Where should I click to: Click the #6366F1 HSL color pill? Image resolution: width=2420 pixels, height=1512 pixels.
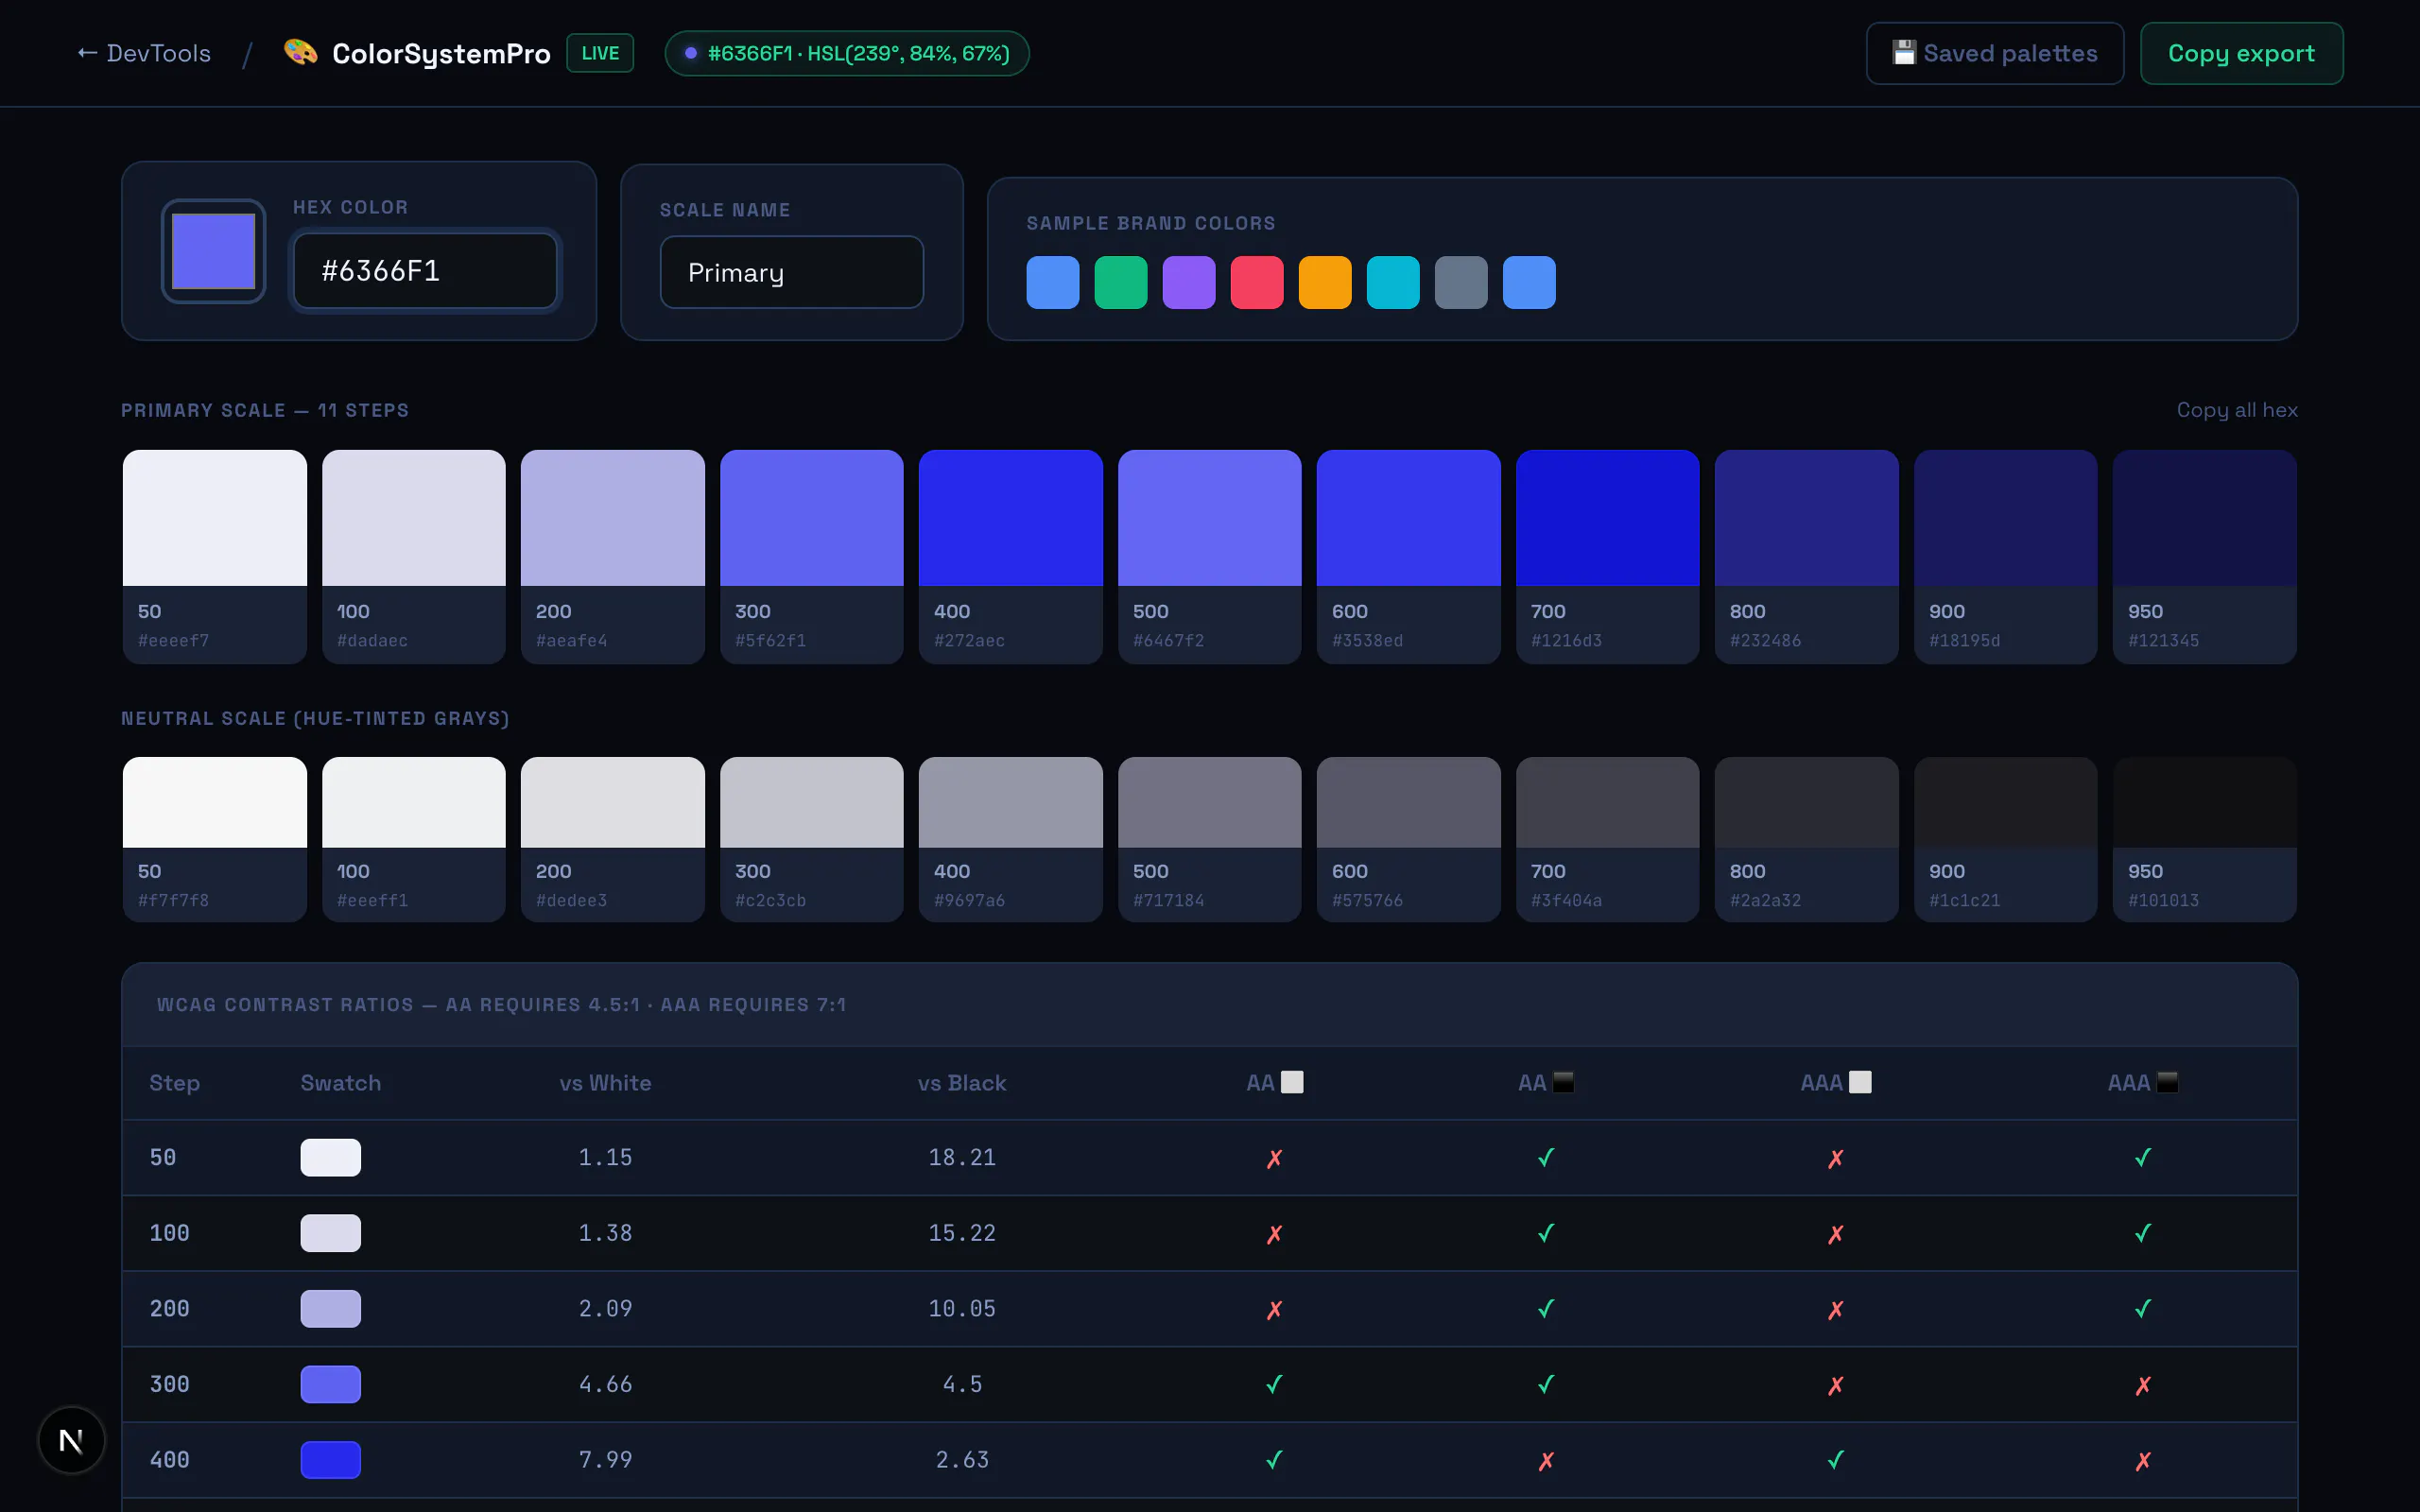click(x=847, y=53)
